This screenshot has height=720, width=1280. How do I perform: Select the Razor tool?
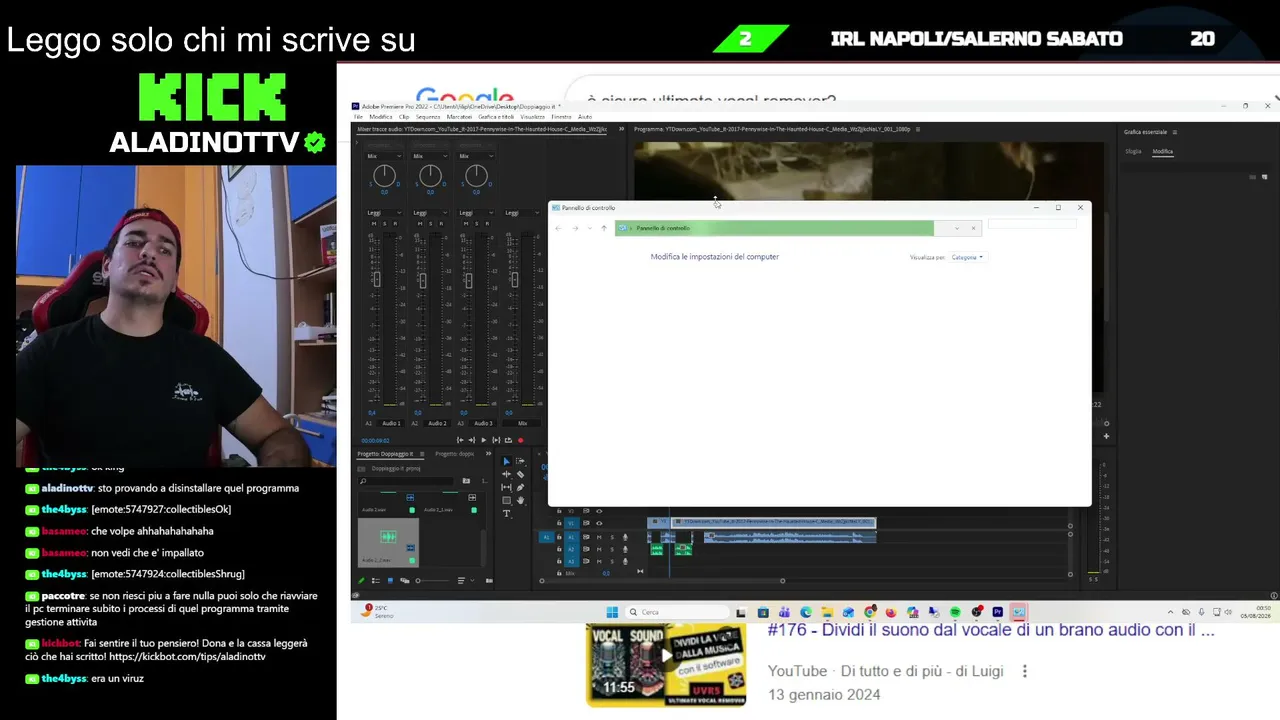520,474
